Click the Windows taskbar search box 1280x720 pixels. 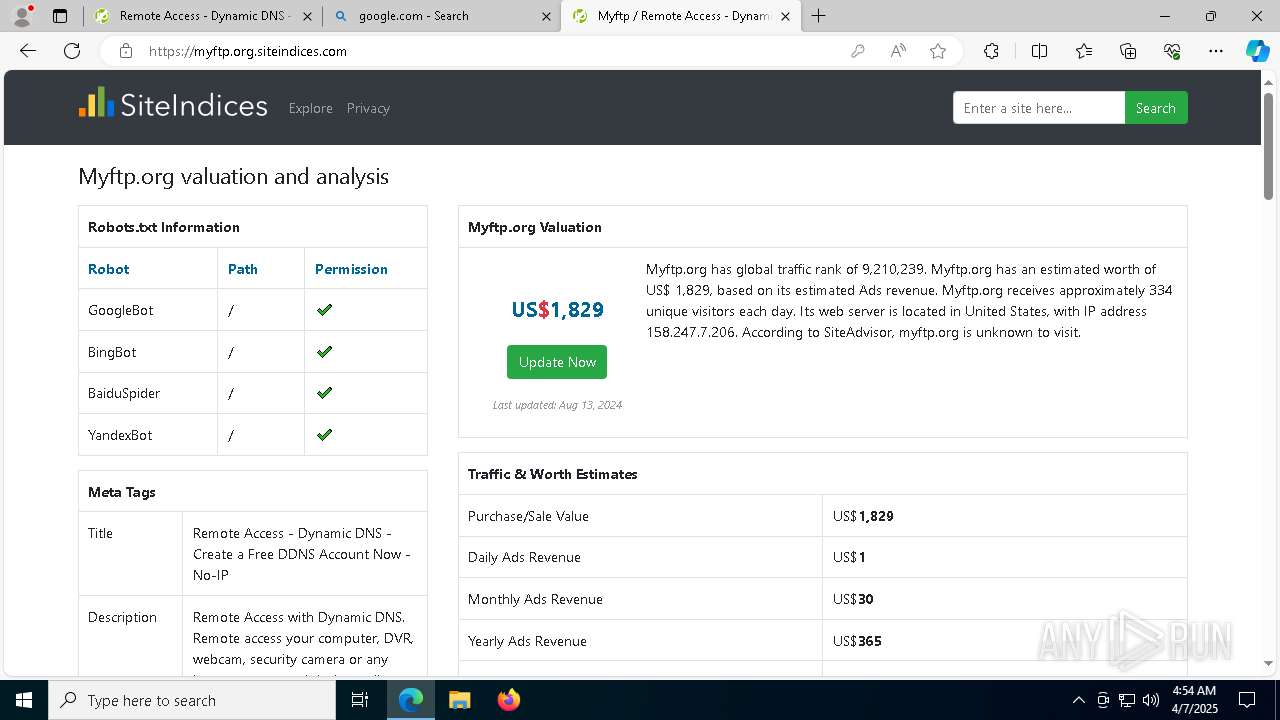point(192,700)
